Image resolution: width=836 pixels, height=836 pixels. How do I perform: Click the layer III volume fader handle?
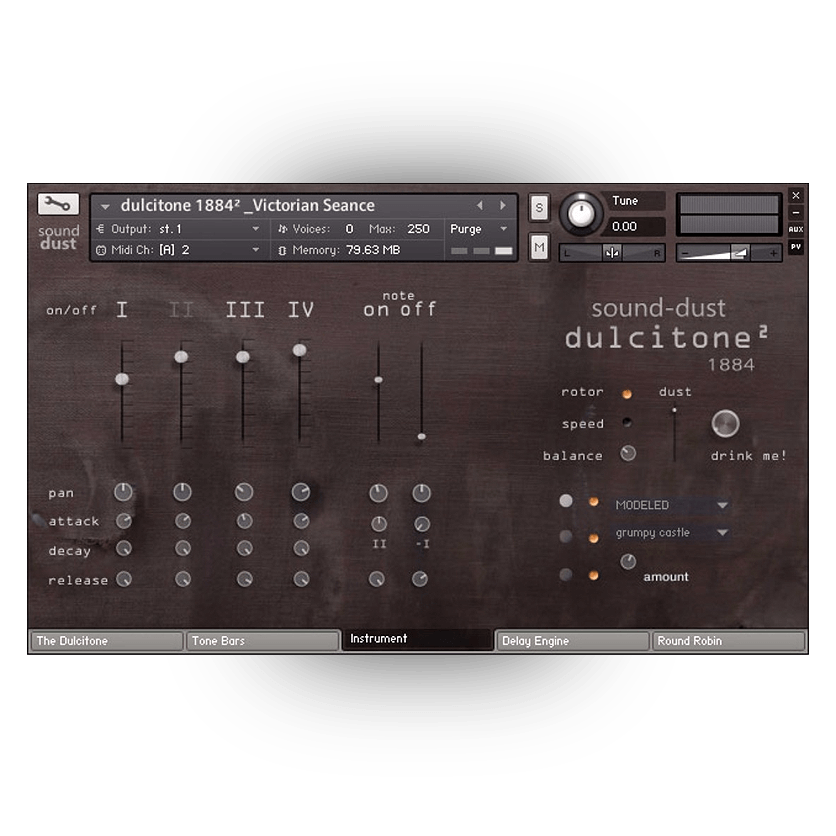(x=243, y=357)
